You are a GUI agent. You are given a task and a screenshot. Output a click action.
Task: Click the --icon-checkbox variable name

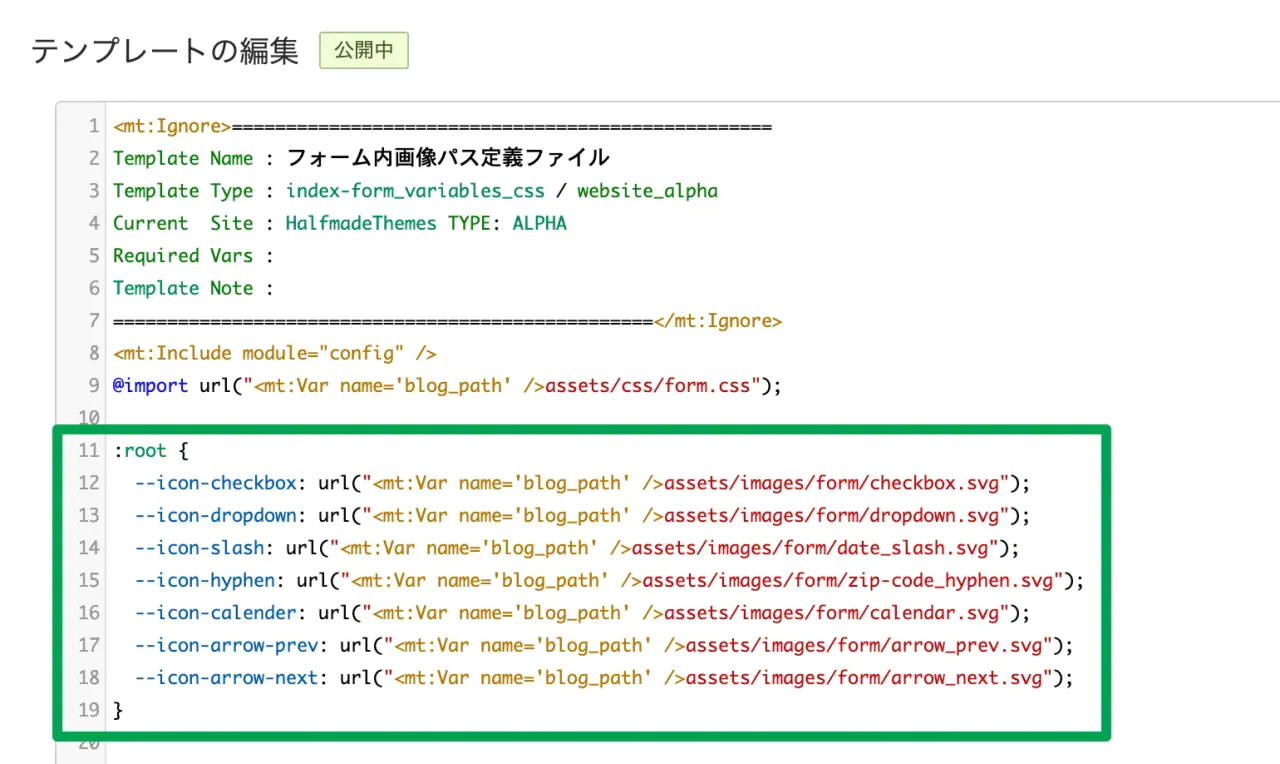click(x=215, y=483)
